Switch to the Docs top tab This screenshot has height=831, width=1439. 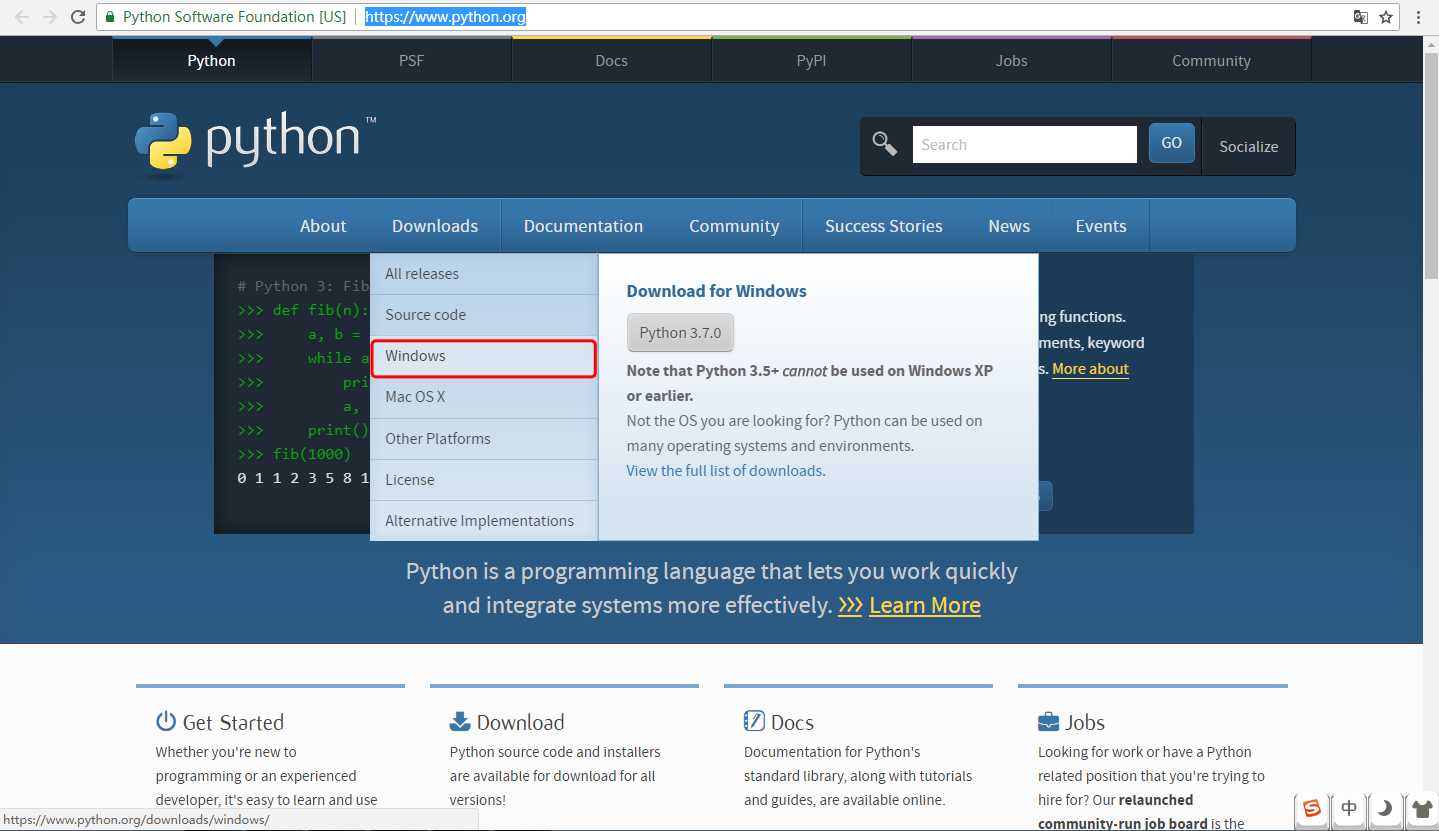click(612, 60)
